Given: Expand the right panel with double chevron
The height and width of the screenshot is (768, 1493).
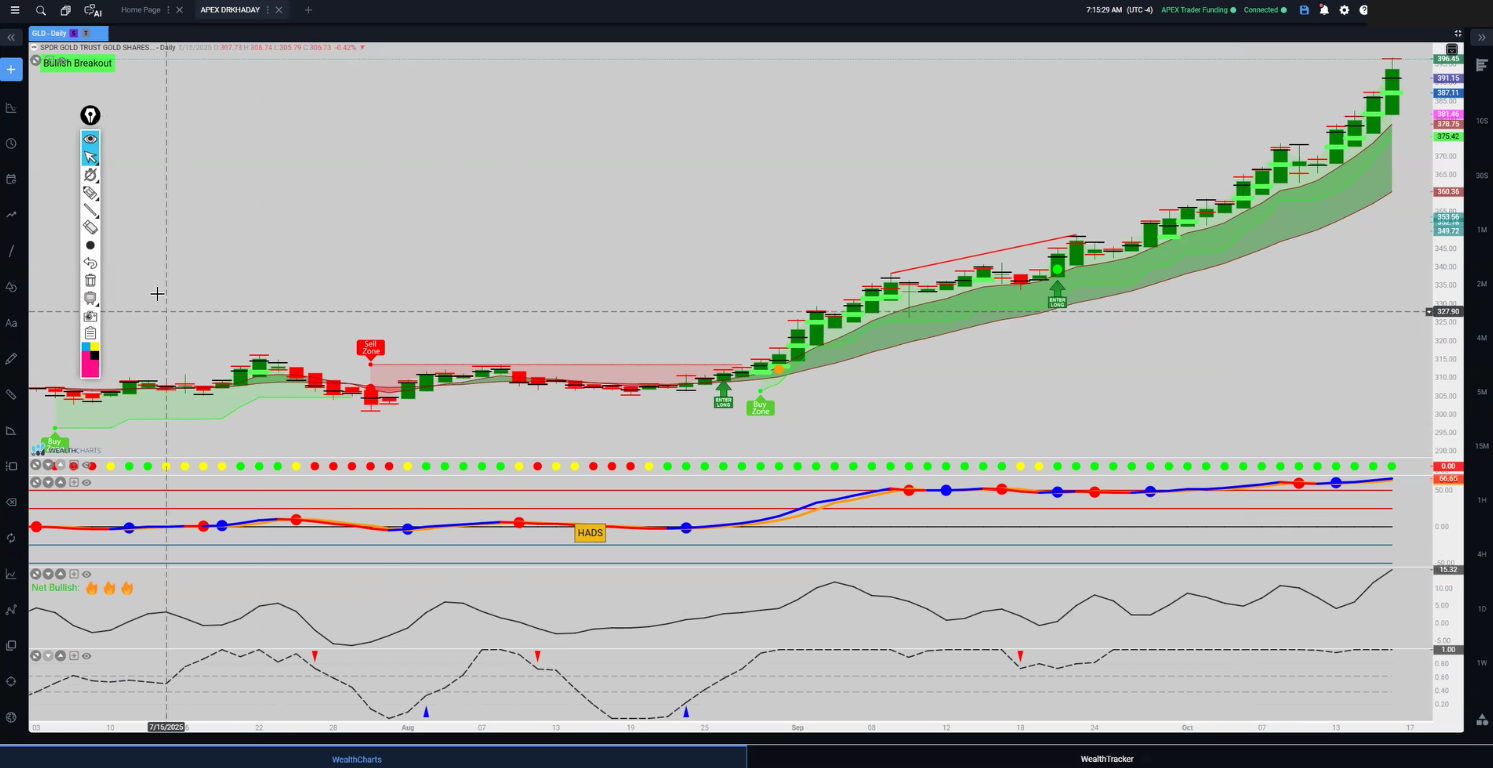Looking at the screenshot, I should 1481,37.
